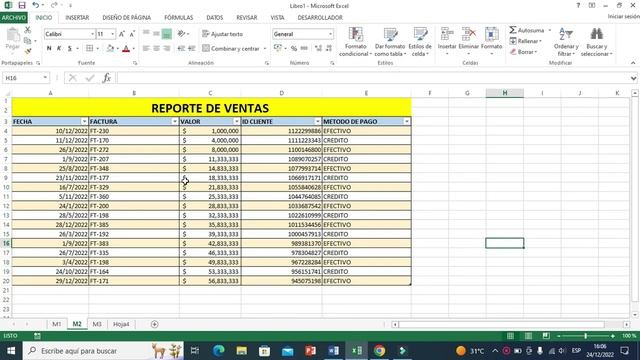640x360 pixels.
Task: Switch to the M3 sheet tab
Action: pyautogui.click(x=97, y=324)
